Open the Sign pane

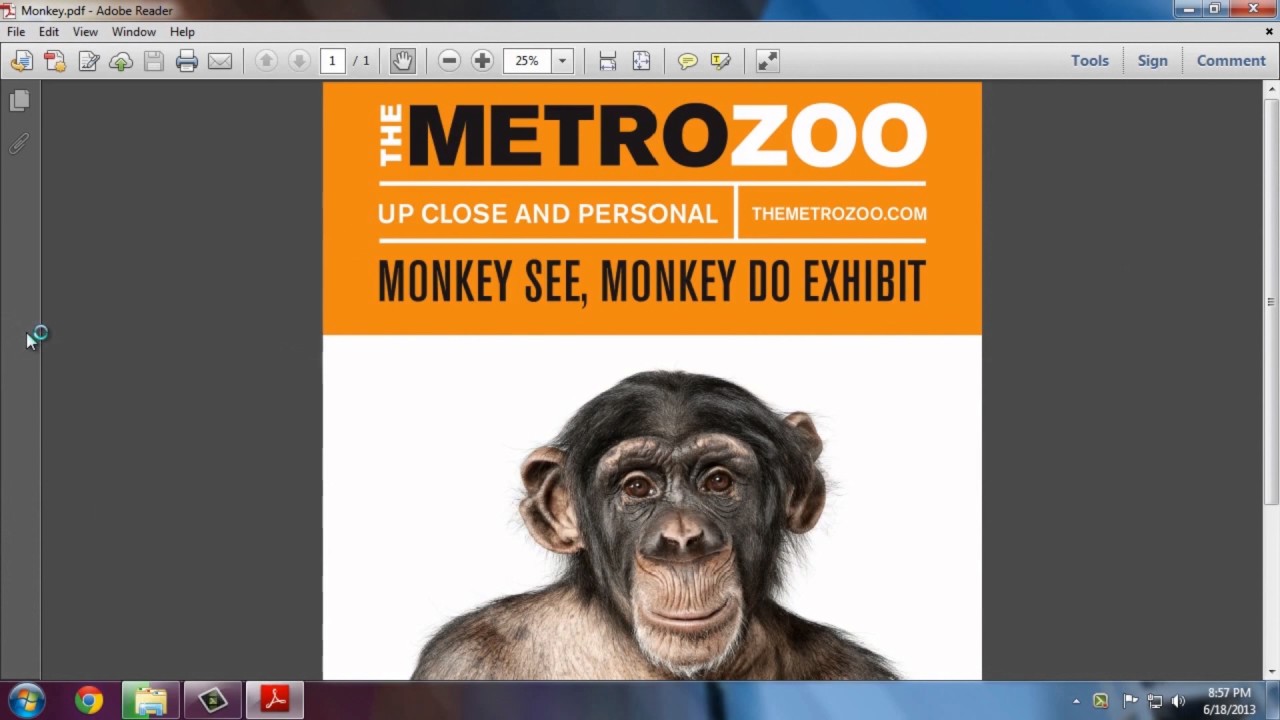tap(1152, 61)
